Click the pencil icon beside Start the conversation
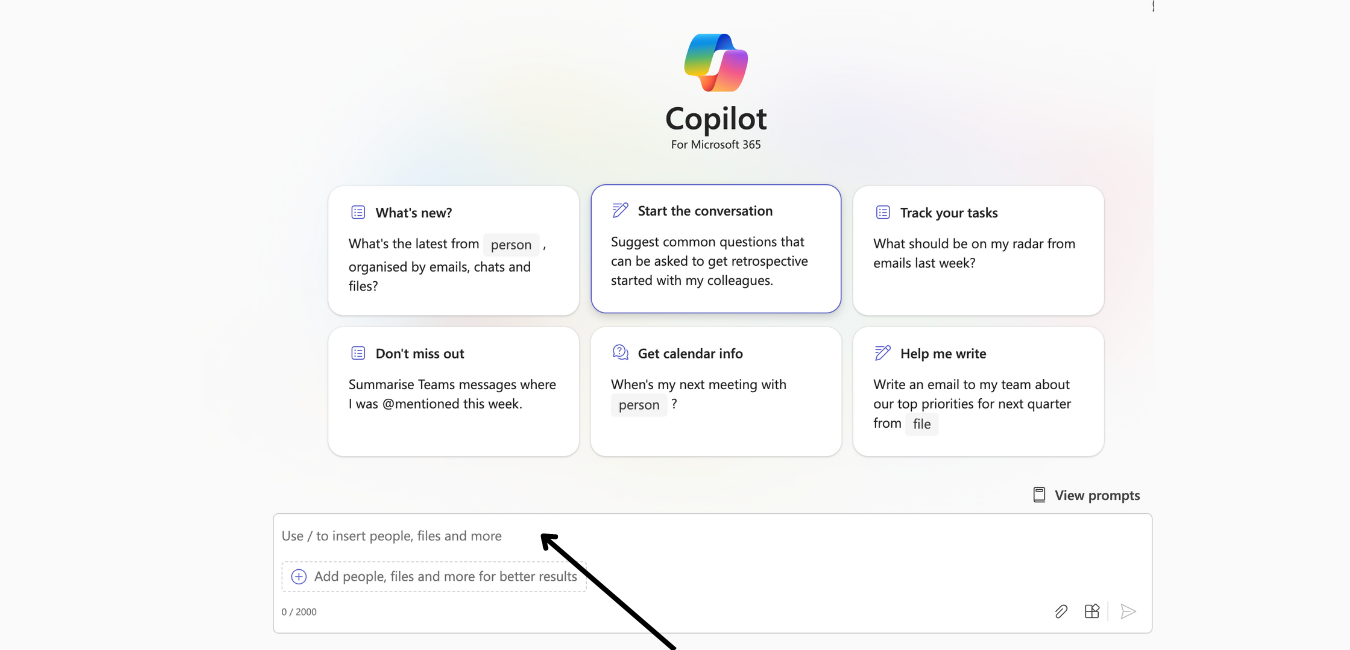Screen dimensions: 1350x650 click(620, 211)
